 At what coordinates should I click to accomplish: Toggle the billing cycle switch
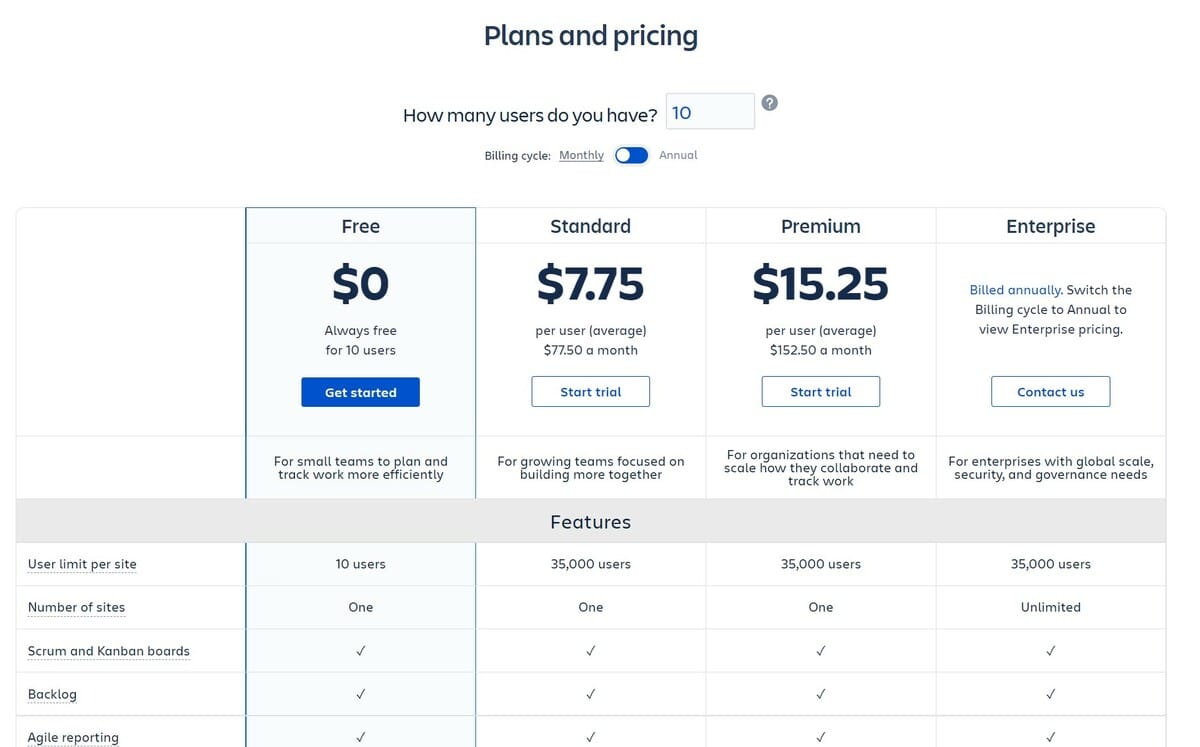(x=631, y=155)
